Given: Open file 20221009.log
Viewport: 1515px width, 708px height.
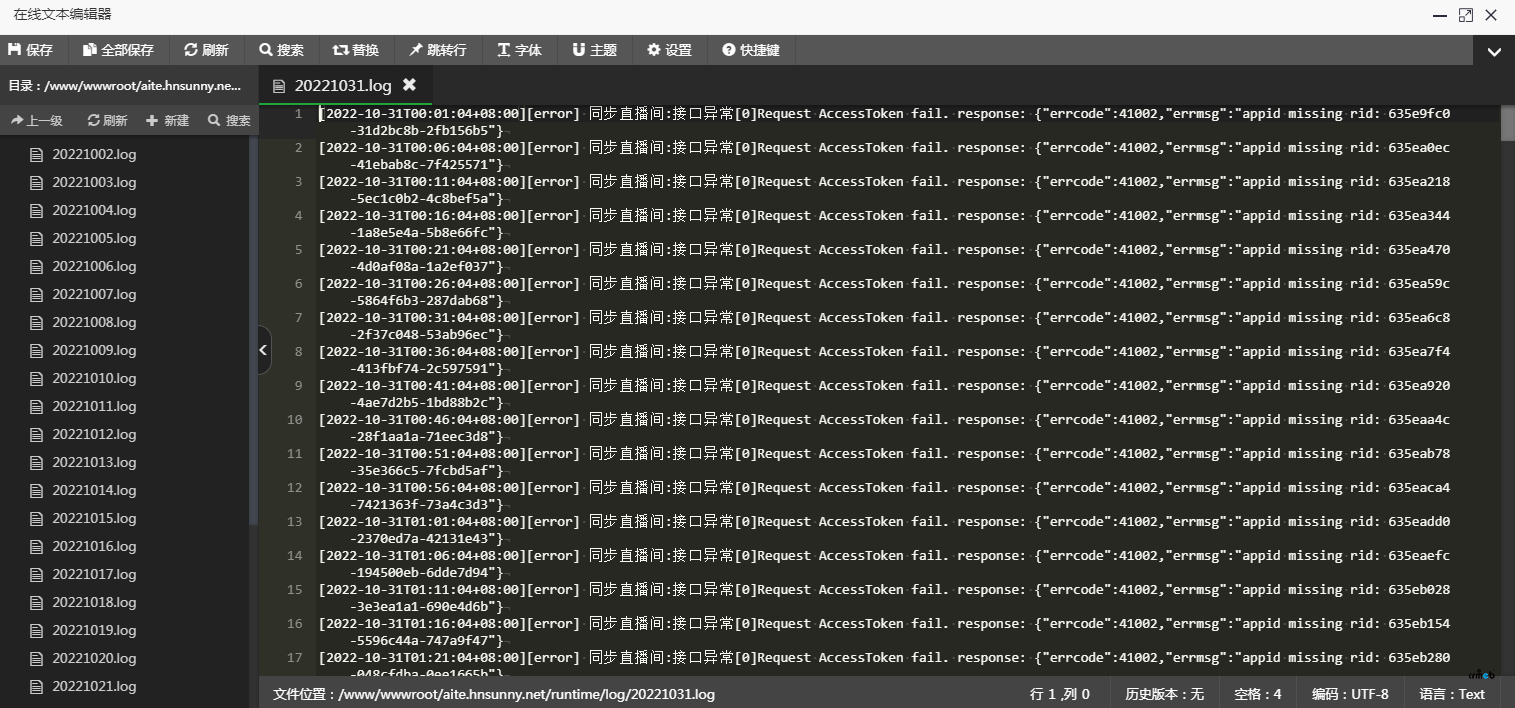Looking at the screenshot, I should [x=94, y=350].
